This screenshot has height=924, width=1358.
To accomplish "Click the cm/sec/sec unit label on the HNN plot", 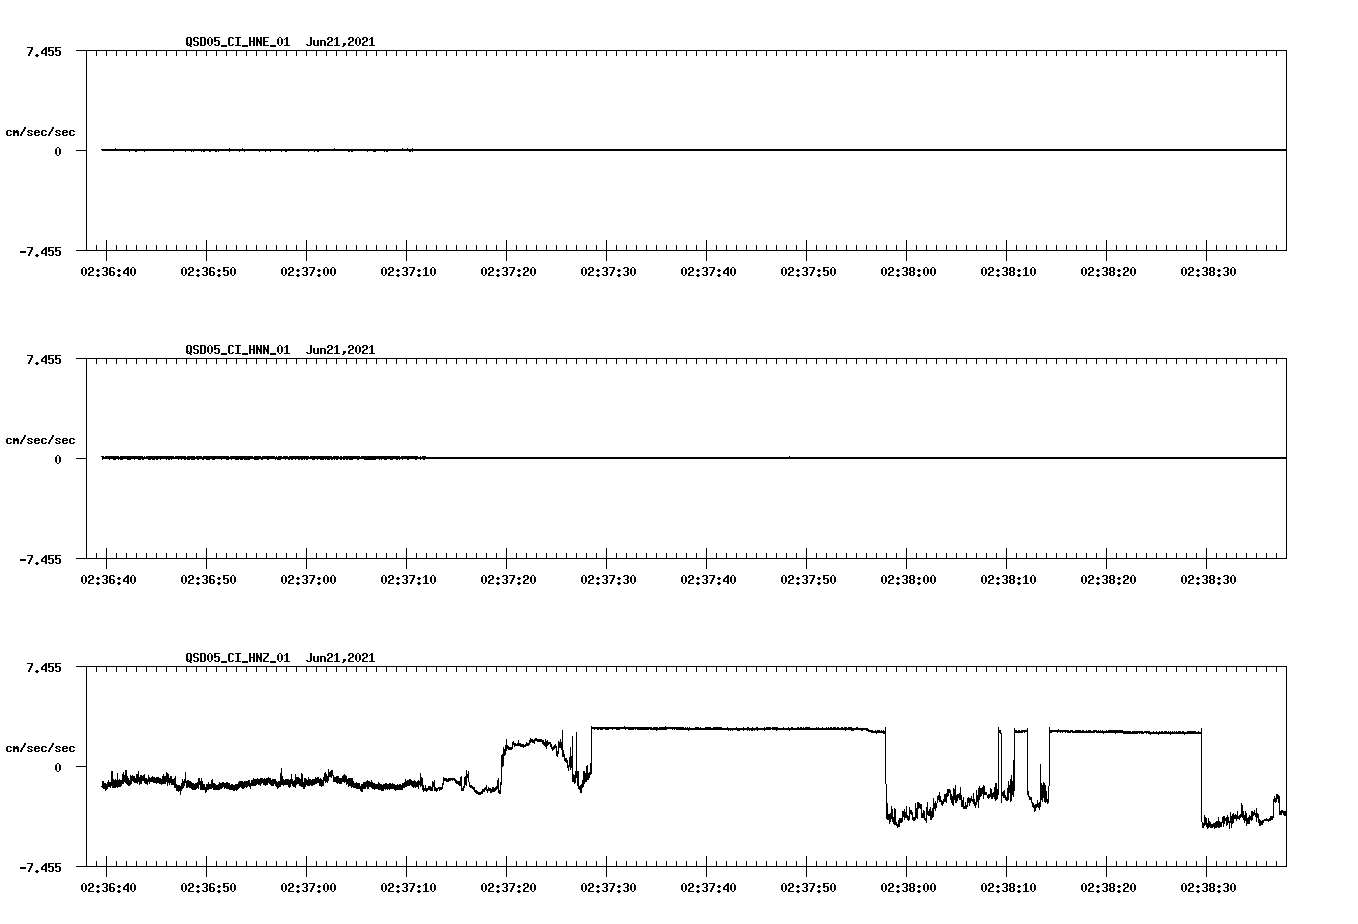I will tap(40, 440).
